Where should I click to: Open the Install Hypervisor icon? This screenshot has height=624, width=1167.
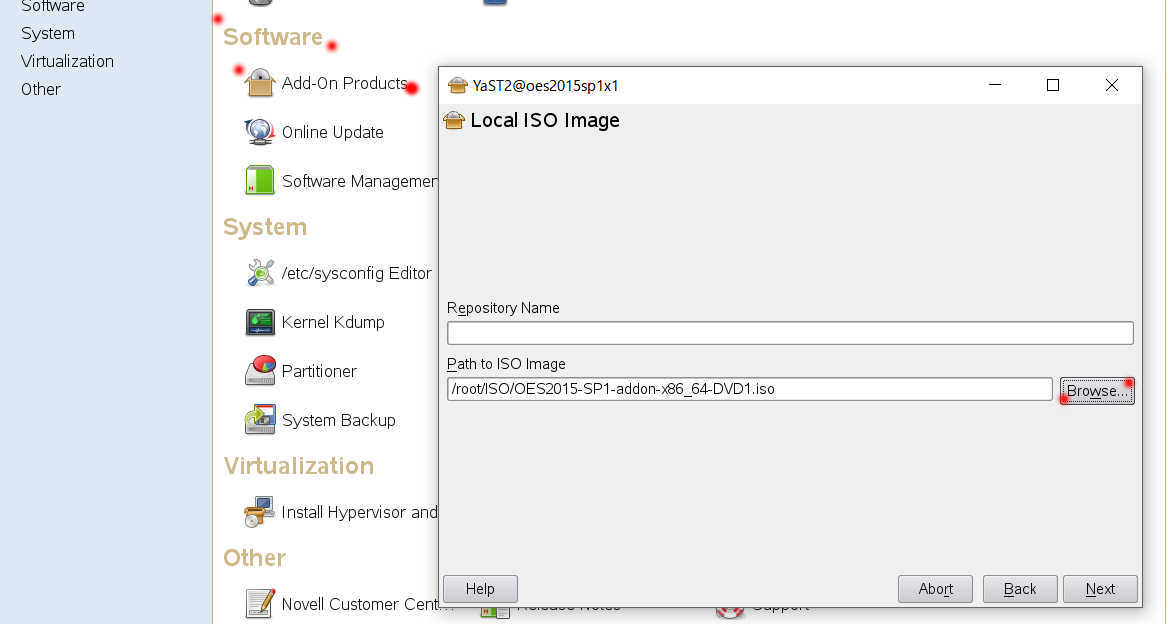(260, 512)
